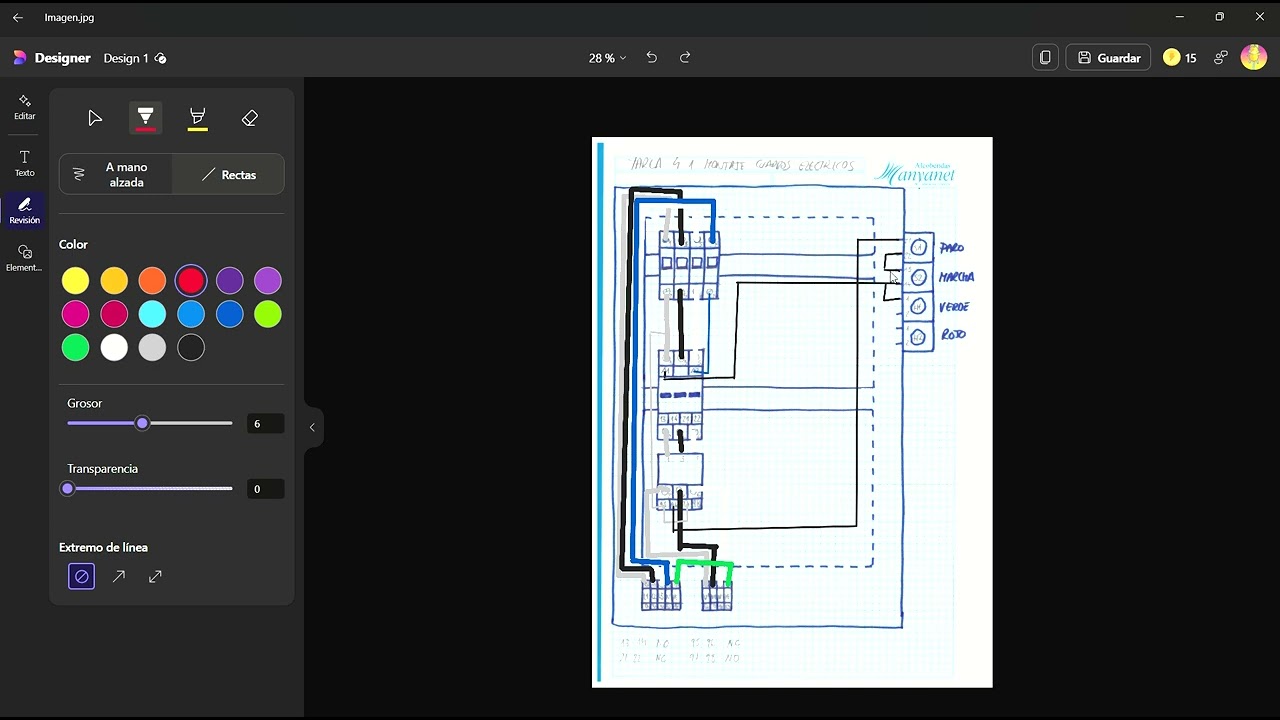Viewport: 1280px width, 720px height.
Task: Rename the Design 1 title
Action: pyautogui.click(x=126, y=58)
